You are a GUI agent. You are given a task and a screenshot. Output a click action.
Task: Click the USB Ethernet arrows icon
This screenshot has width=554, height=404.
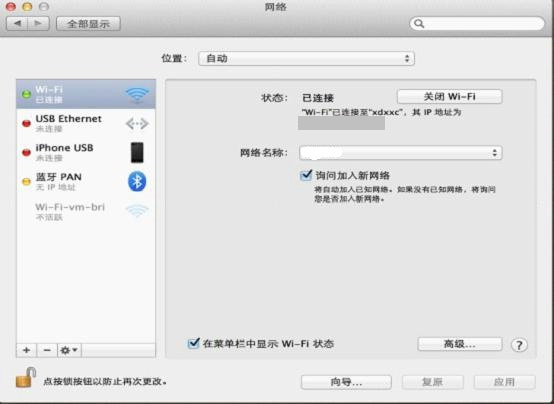[x=137, y=124]
